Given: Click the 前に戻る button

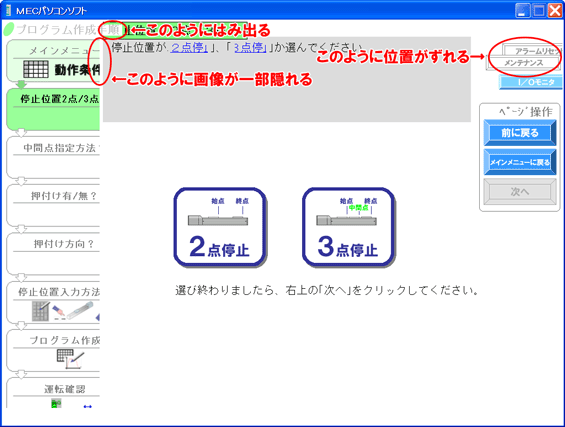Looking at the screenshot, I should 520,133.
